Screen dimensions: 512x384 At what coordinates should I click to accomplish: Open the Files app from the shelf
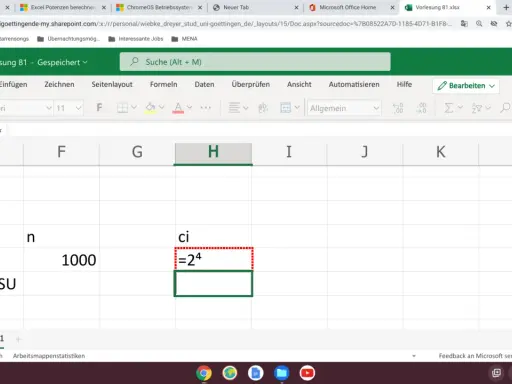click(x=281, y=373)
